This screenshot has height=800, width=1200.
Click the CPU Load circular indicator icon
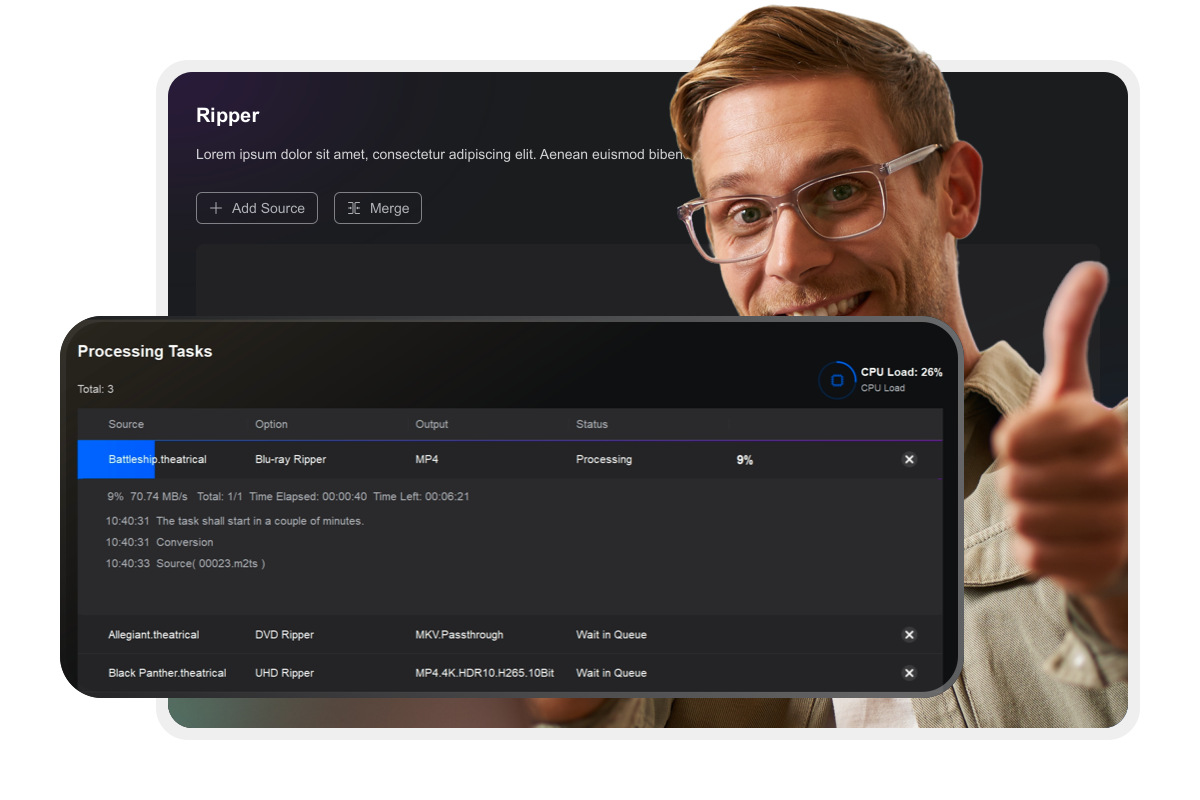click(837, 380)
